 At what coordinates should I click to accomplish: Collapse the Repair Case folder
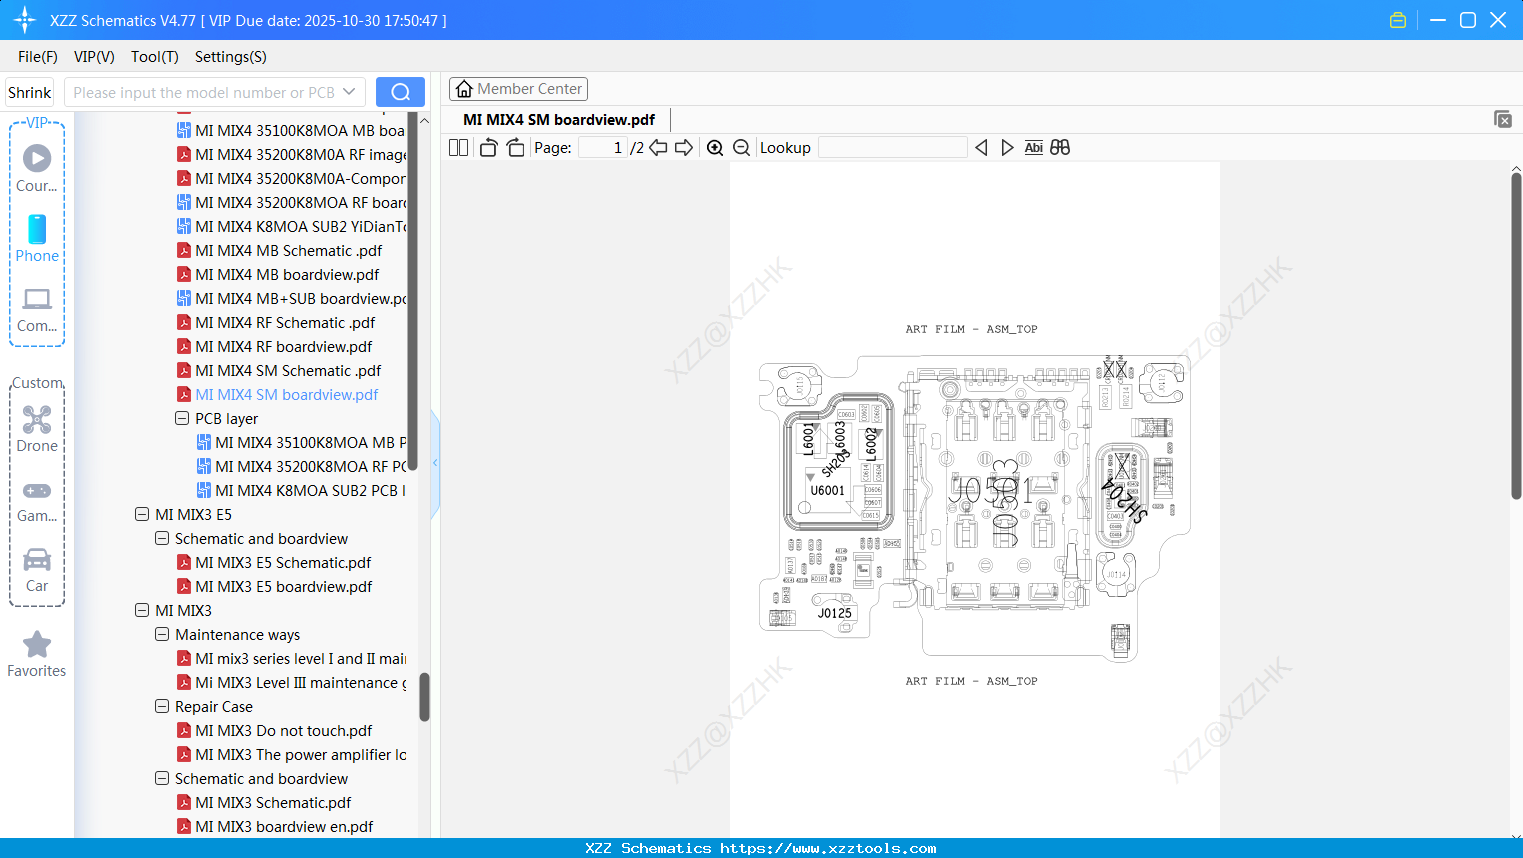(x=162, y=706)
